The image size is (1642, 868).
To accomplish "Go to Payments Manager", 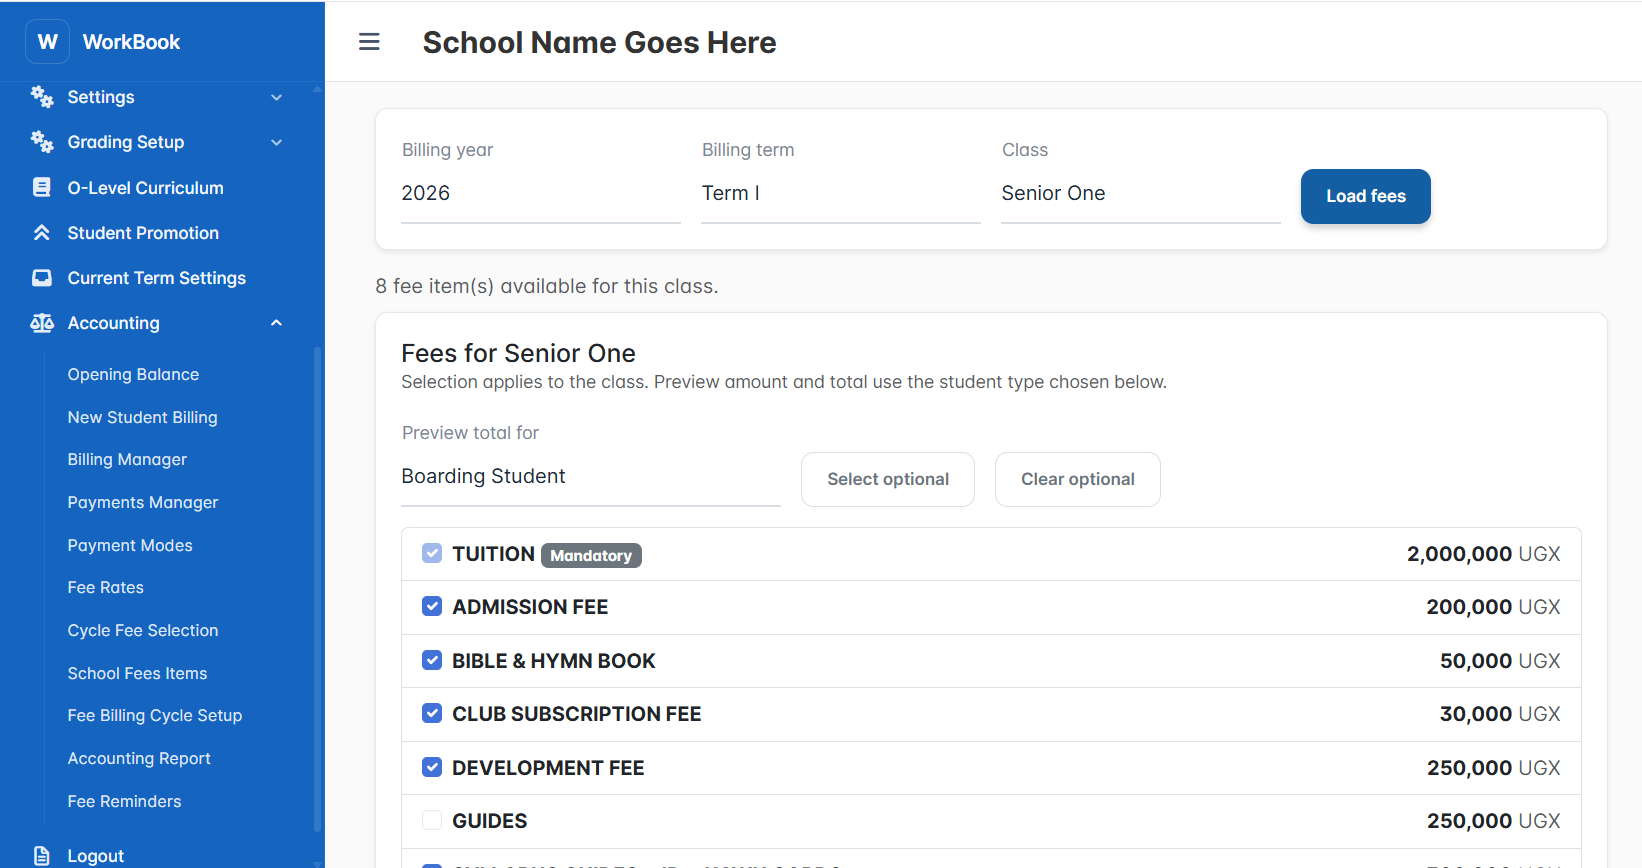I will point(142,503).
